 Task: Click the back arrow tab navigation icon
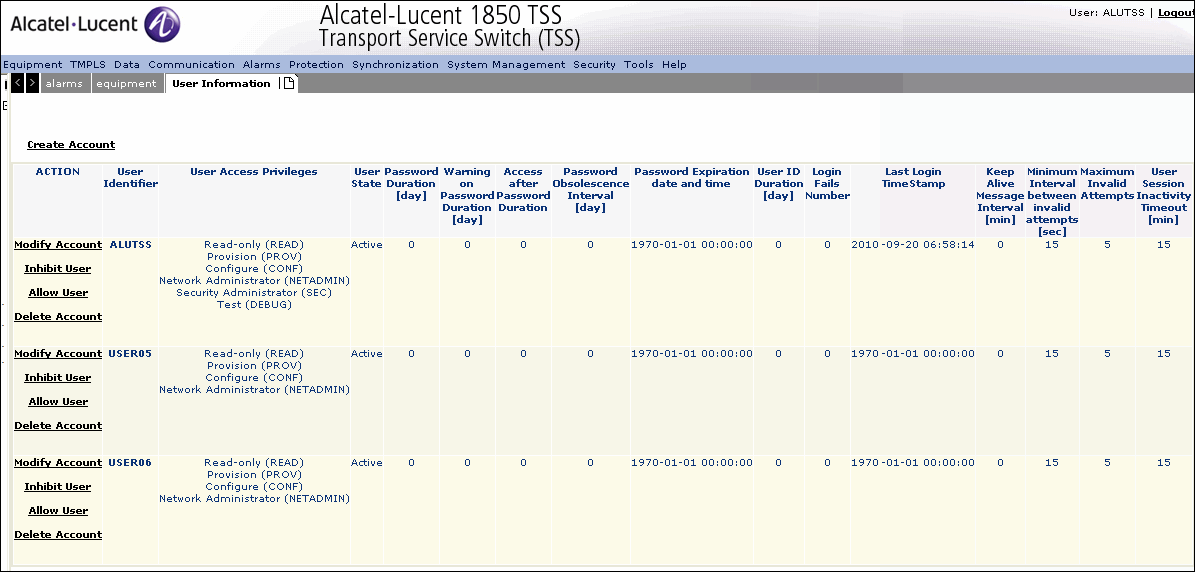(x=18, y=84)
